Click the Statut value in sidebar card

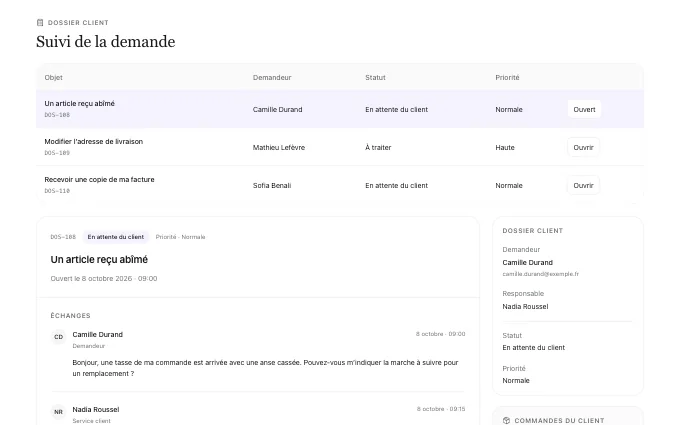(x=533, y=347)
